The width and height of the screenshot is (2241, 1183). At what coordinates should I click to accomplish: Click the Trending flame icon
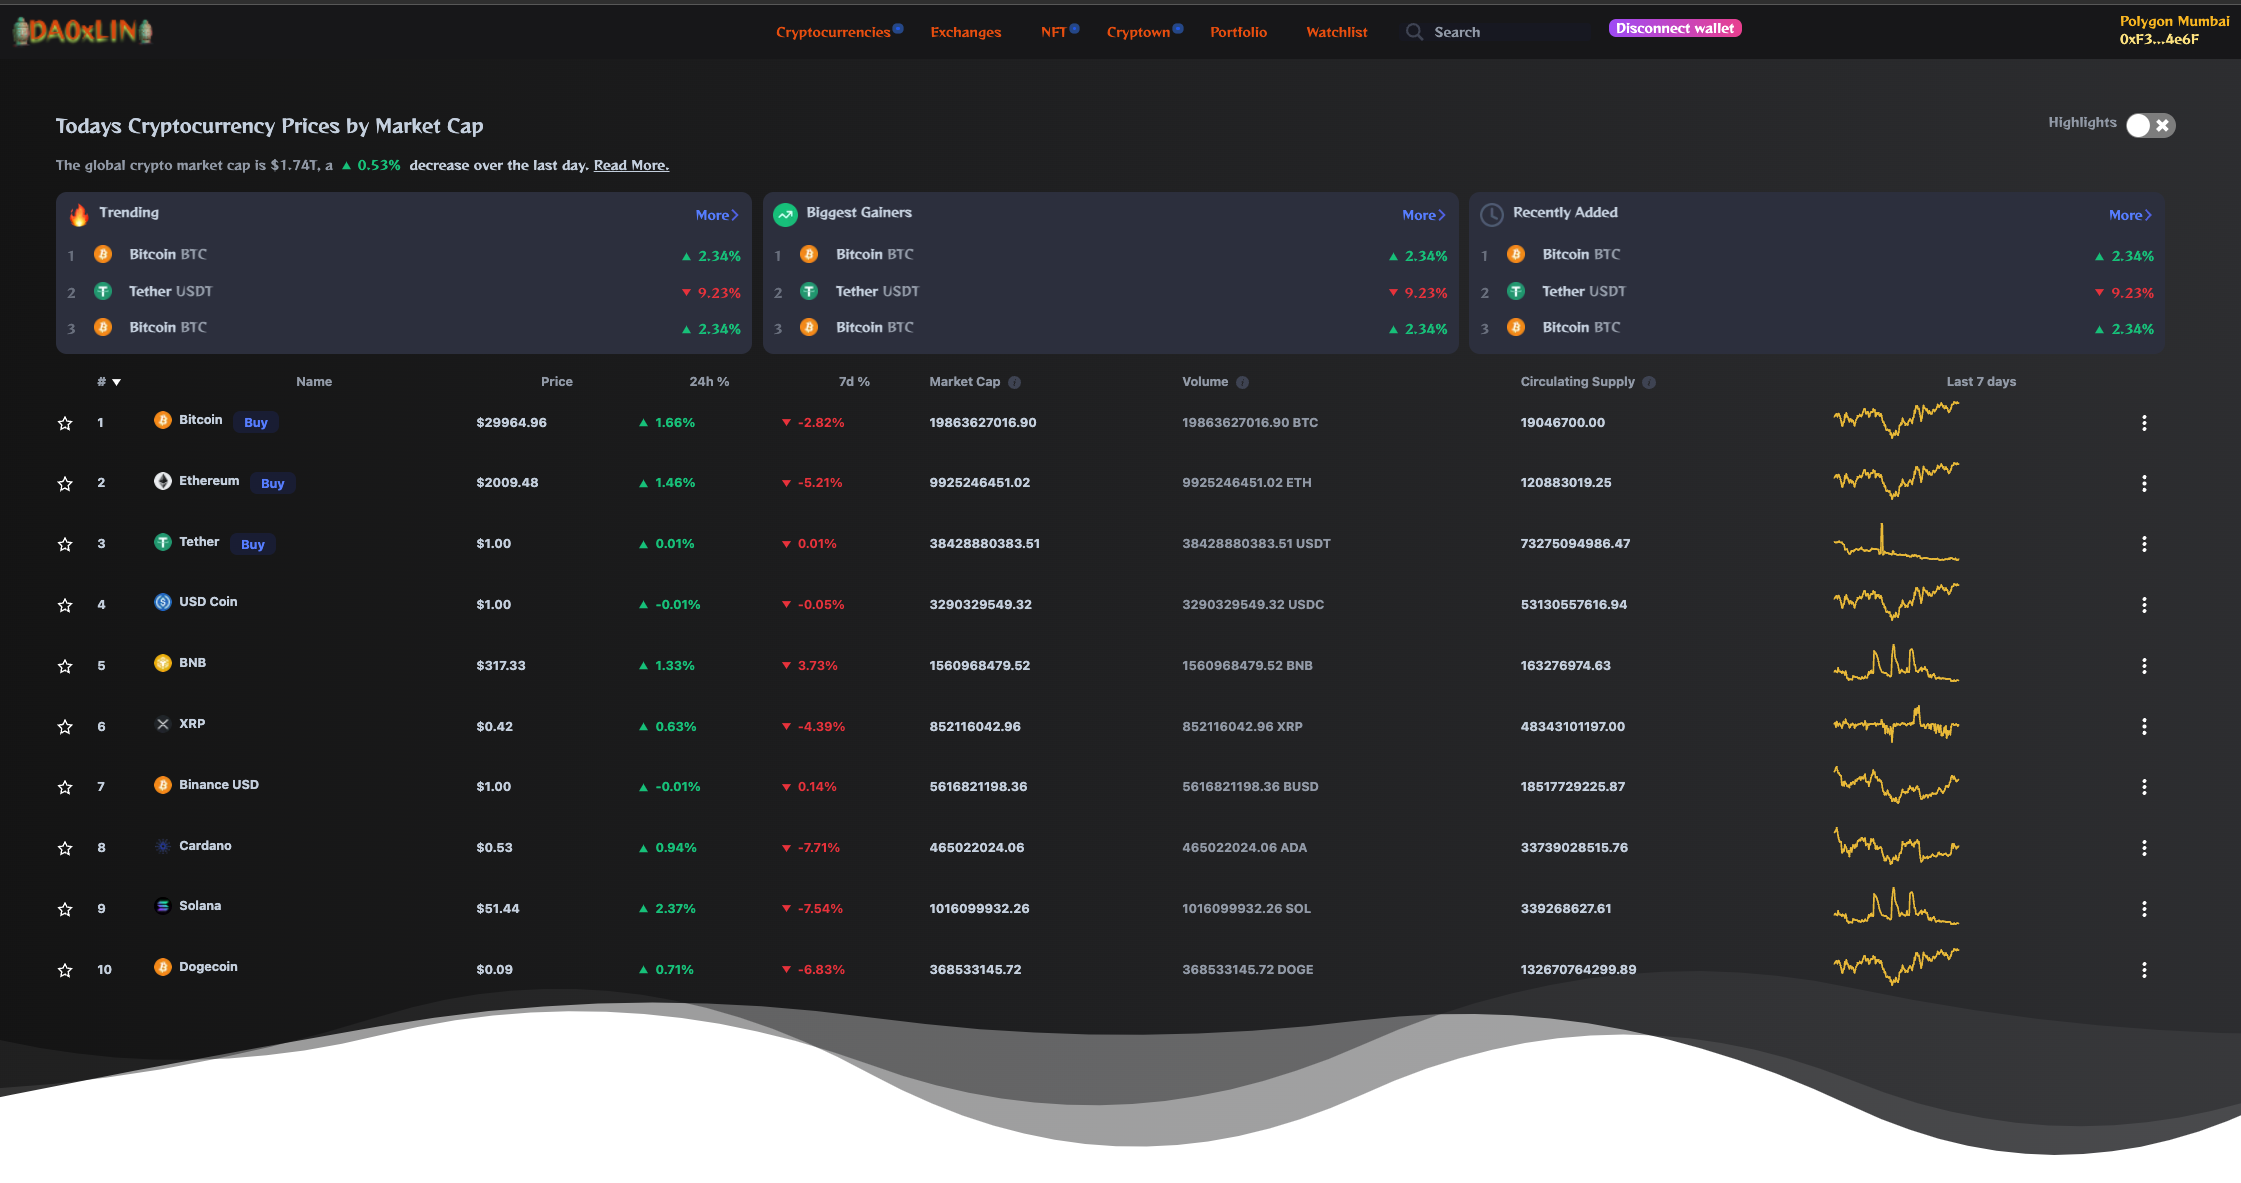[79, 214]
